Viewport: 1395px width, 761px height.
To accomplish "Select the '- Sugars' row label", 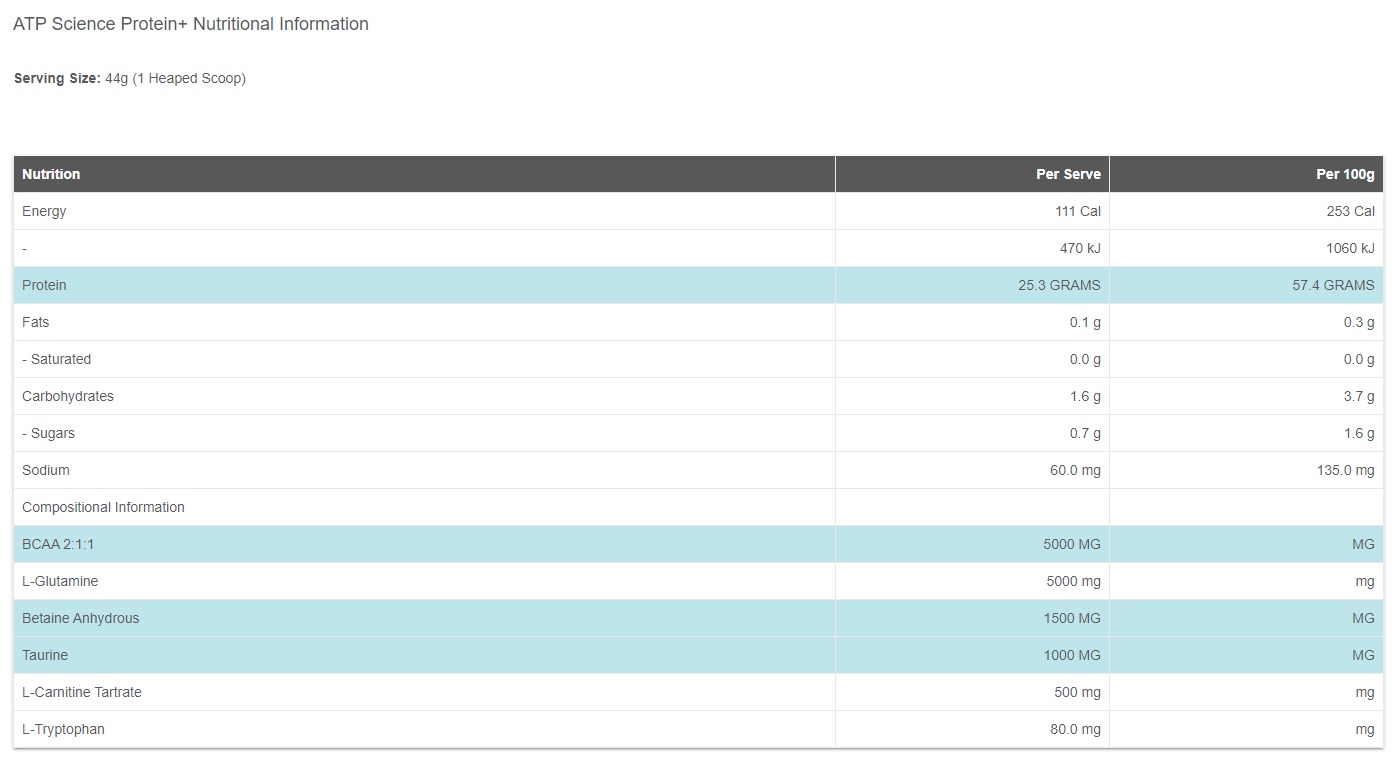I will (48, 433).
